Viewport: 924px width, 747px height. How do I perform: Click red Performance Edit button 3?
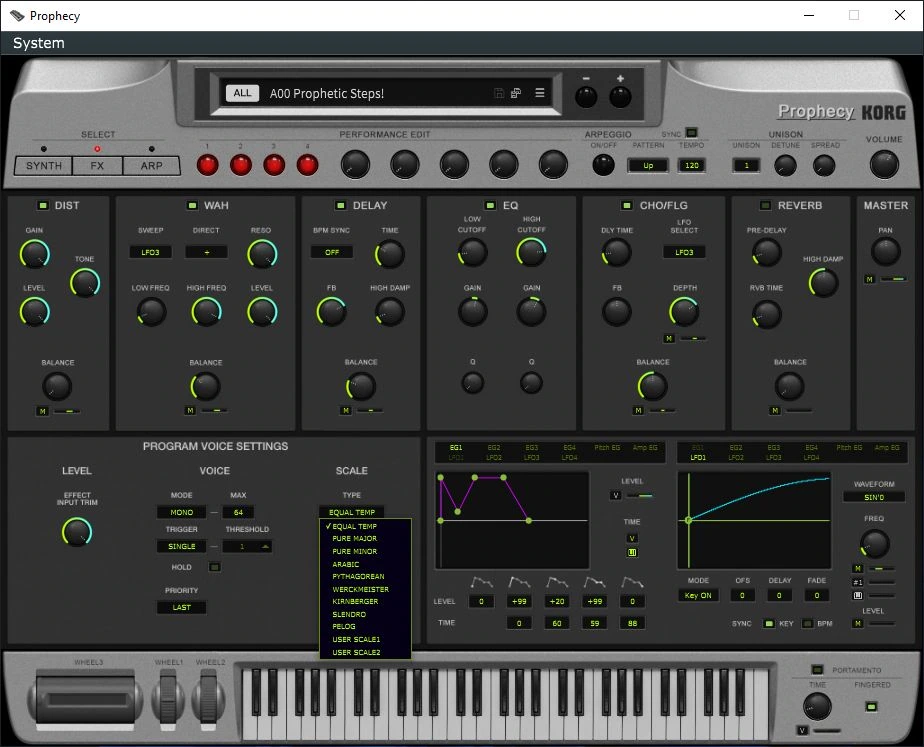274,165
